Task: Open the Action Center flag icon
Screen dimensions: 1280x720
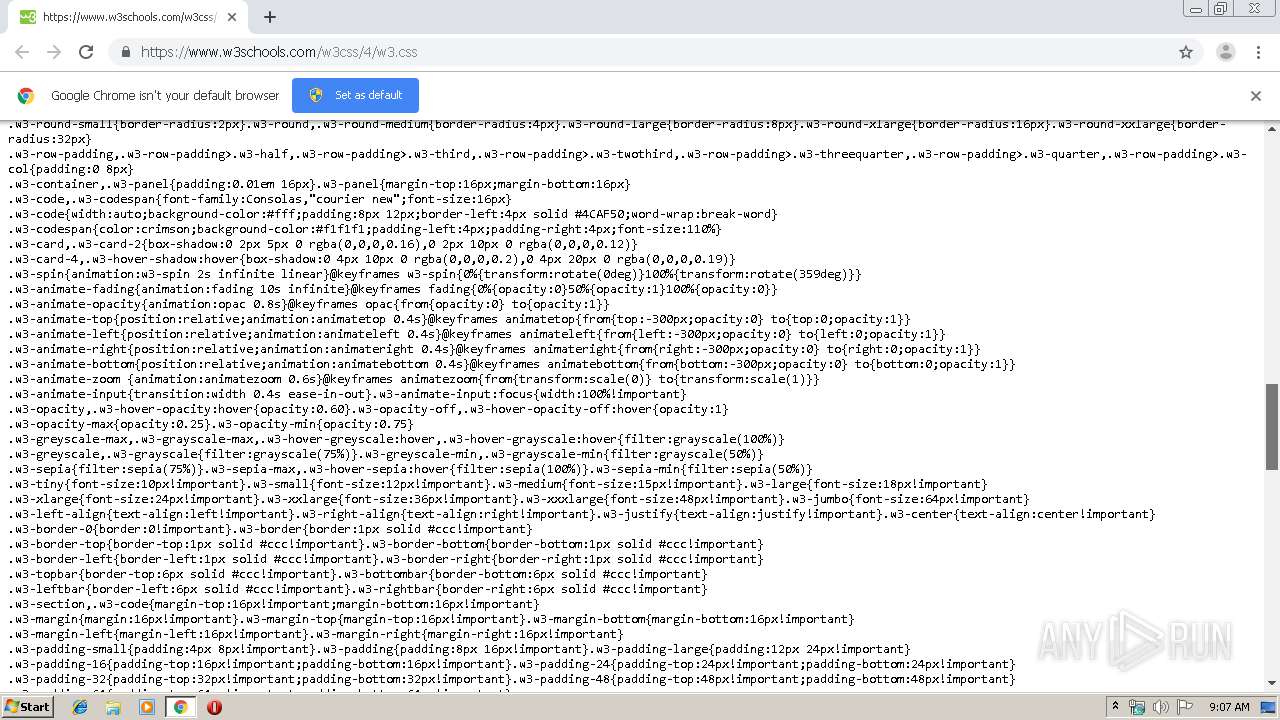Action: (1185, 707)
